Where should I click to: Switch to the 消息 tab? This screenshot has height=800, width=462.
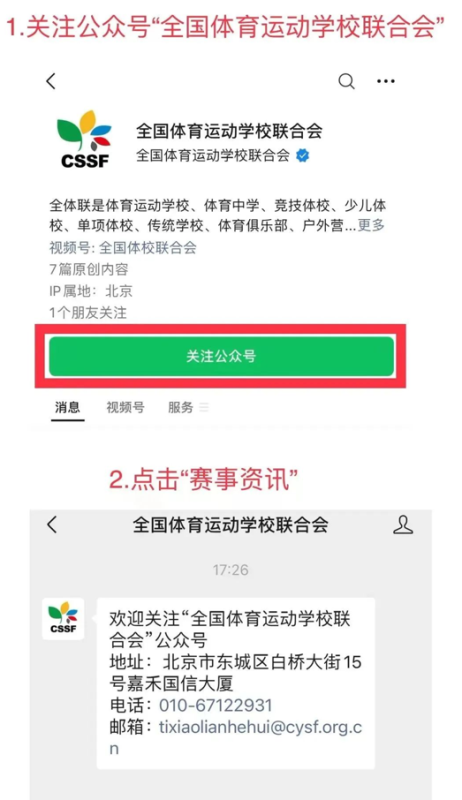click(67, 407)
